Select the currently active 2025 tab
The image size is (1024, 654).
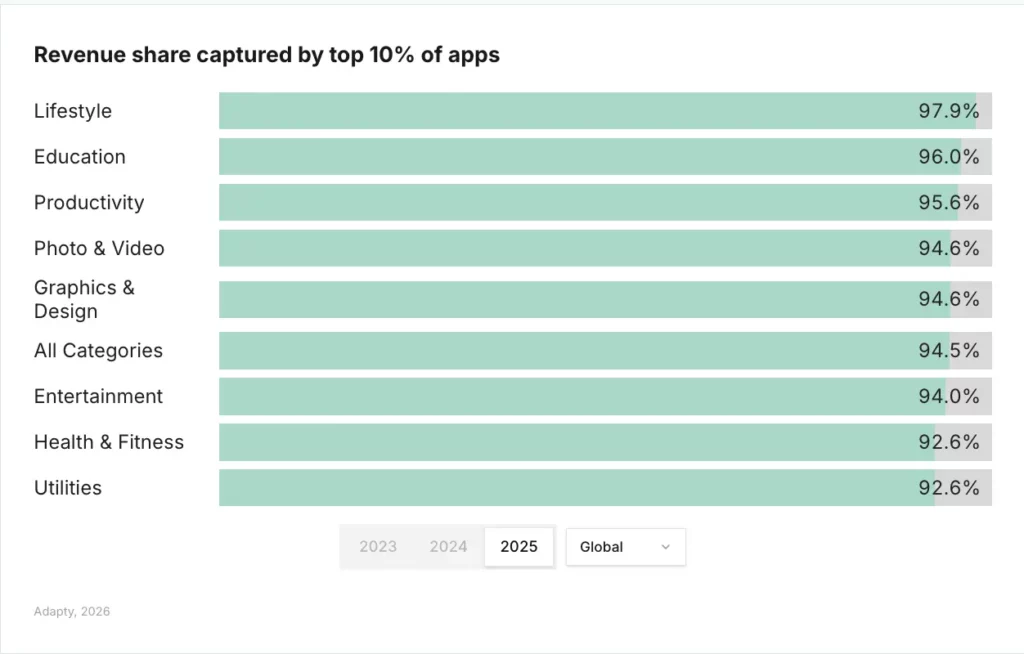[519, 546]
